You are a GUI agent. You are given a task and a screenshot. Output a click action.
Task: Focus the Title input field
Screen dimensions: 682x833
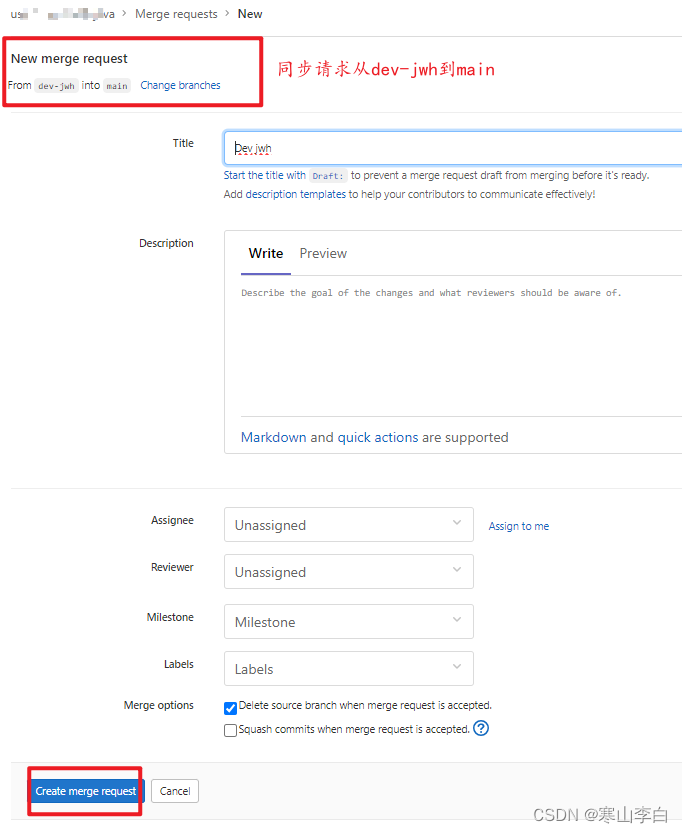tap(453, 148)
